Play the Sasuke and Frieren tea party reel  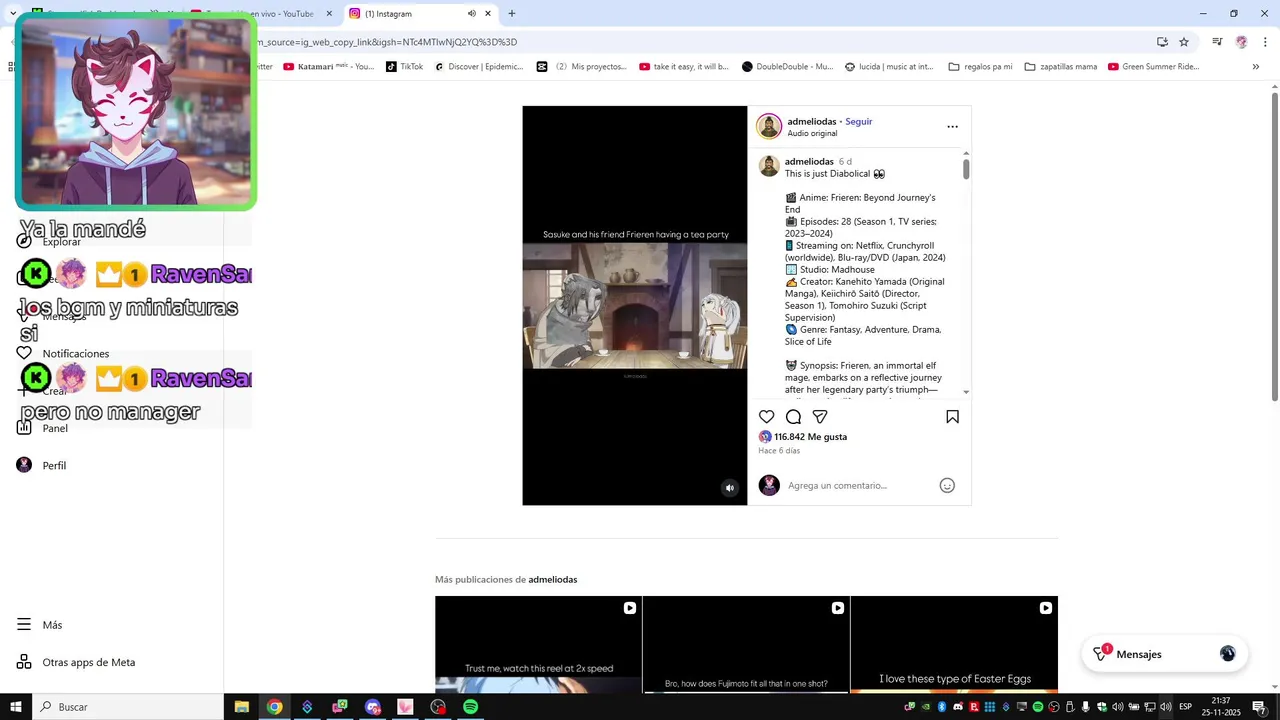[634, 306]
